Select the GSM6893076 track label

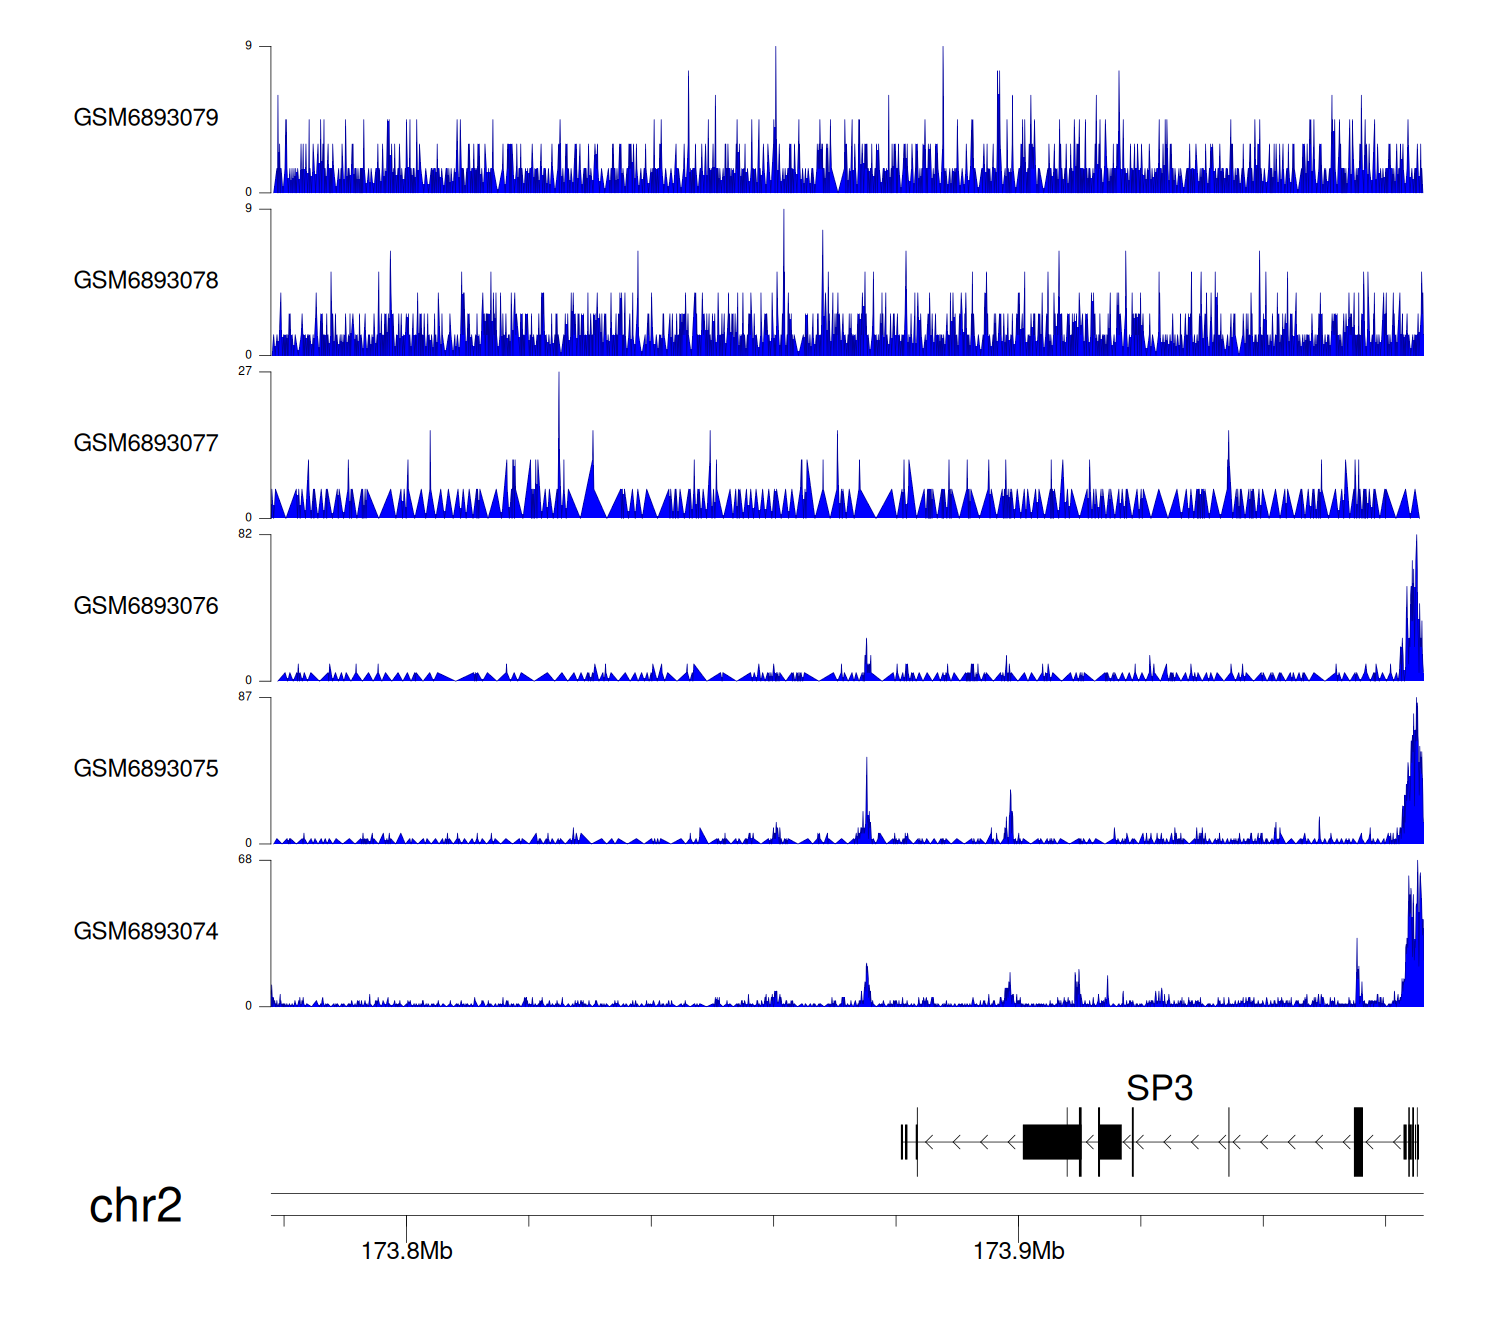pos(146,606)
